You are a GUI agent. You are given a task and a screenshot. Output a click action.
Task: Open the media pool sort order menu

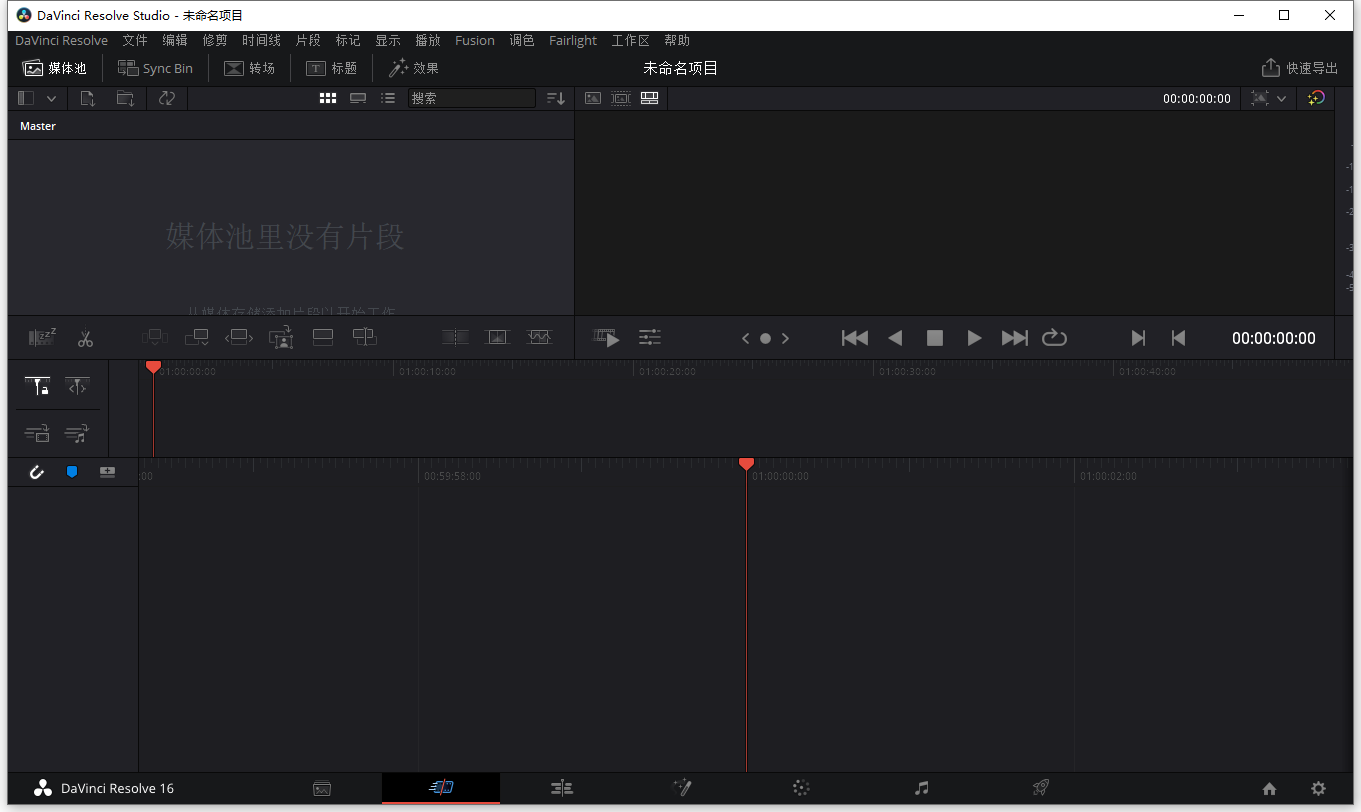tap(556, 98)
